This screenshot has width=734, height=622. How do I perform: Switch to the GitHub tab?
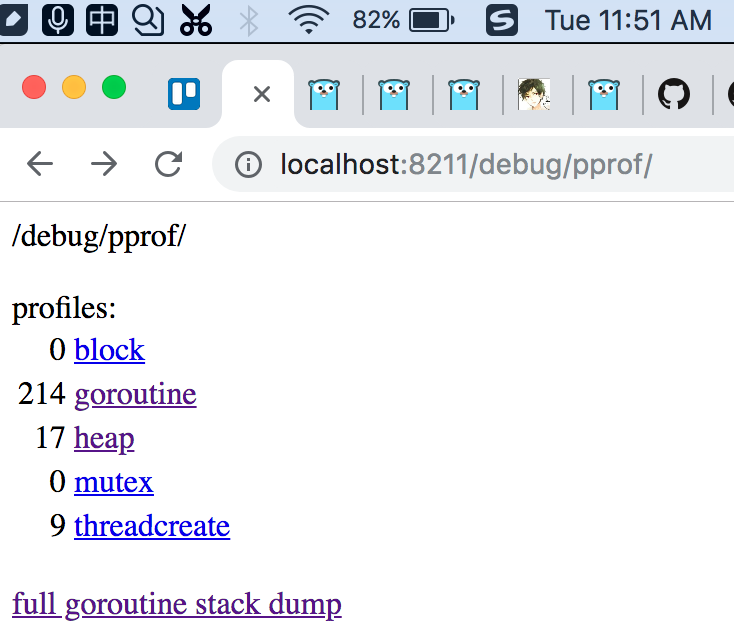pyautogui.click(x=674, y=94)
